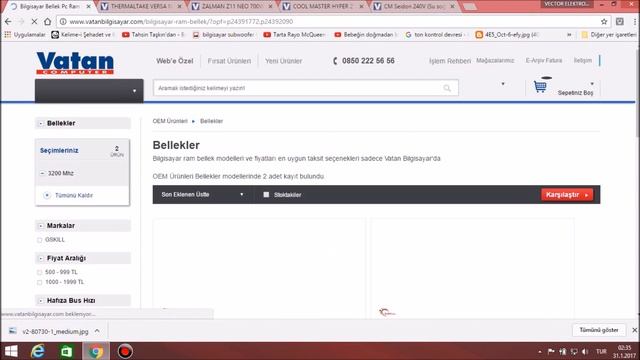Open 4E5_Oct-6-efy.jpg bookmark
The width and height of the screenshot is (640, 360).
(x=507, y=35)
